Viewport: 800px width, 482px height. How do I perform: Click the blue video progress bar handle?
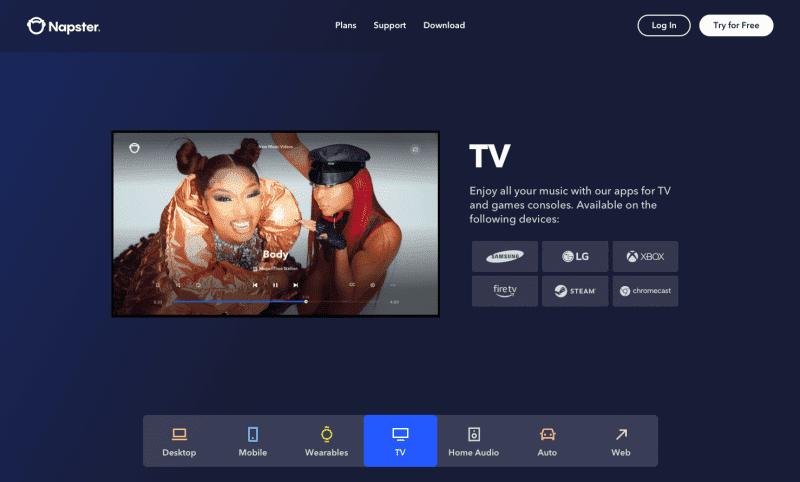[x=306, y=301]
